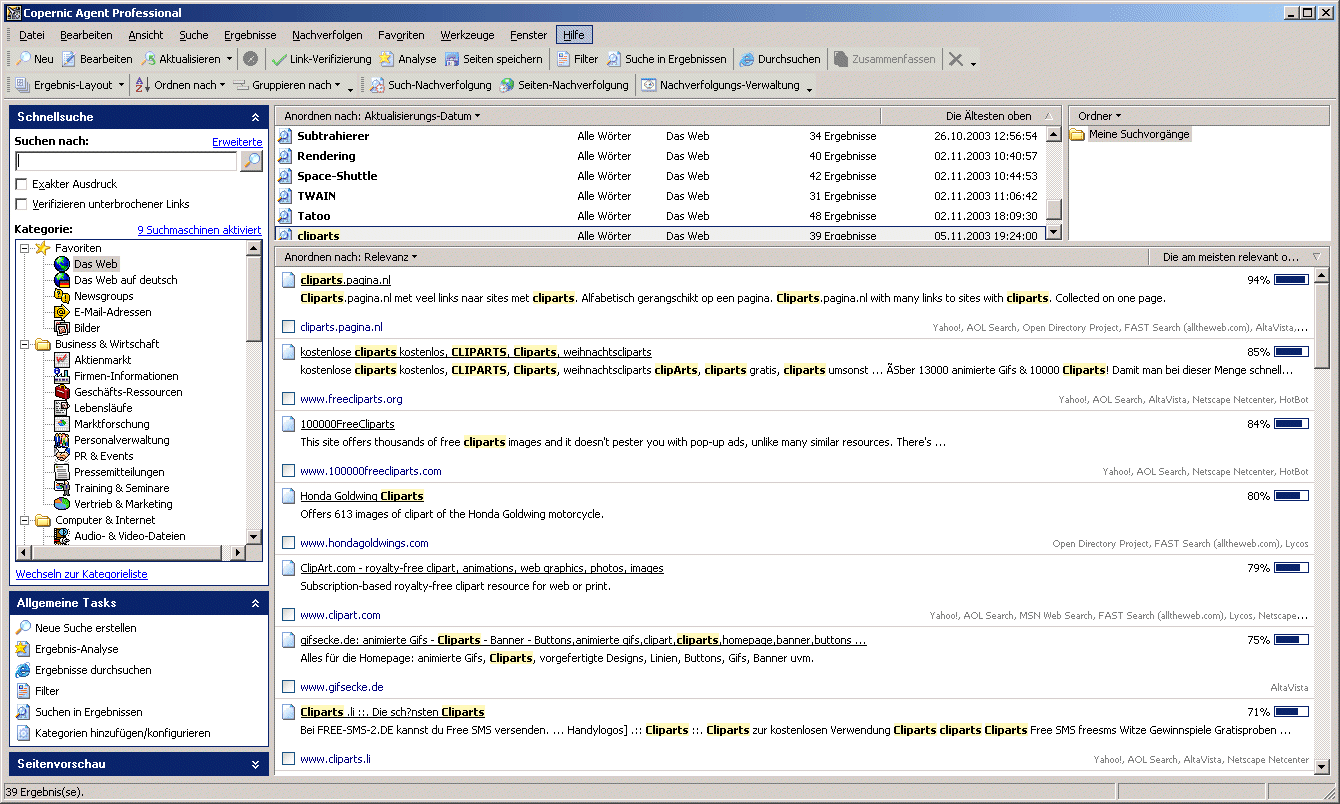Open the Hilfe menu

coord(574,35)
